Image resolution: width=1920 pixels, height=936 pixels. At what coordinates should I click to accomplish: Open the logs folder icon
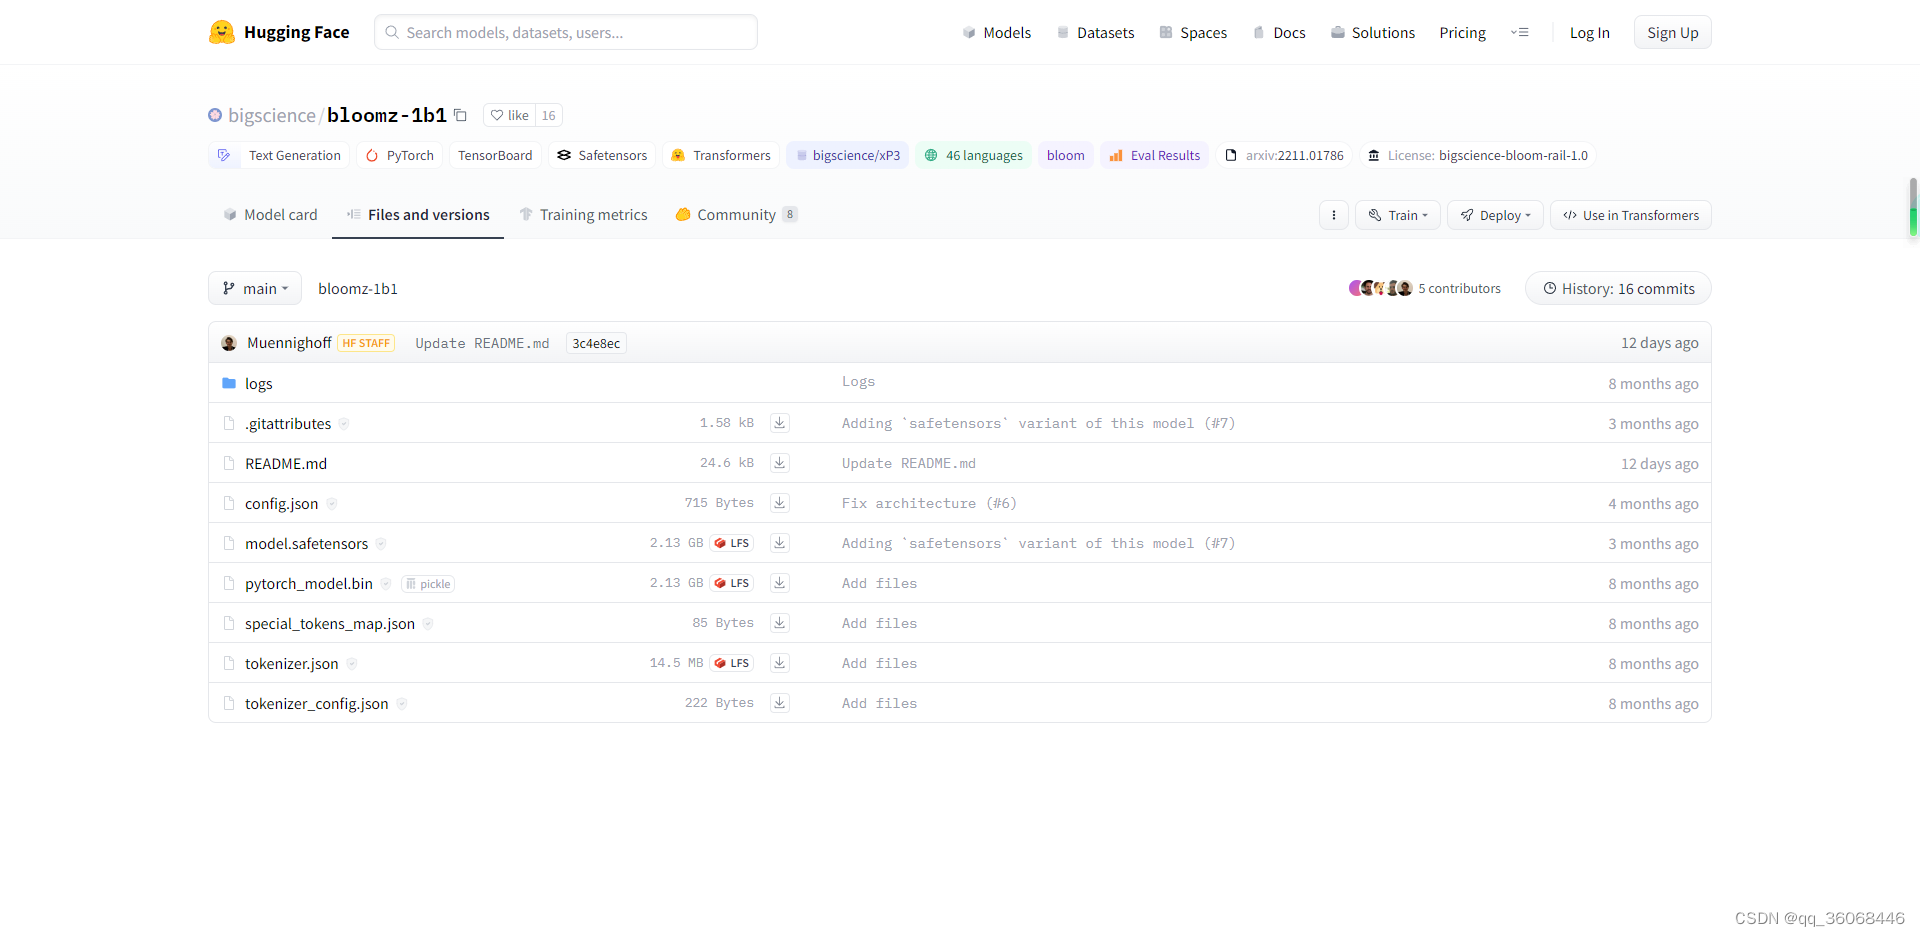229,383
